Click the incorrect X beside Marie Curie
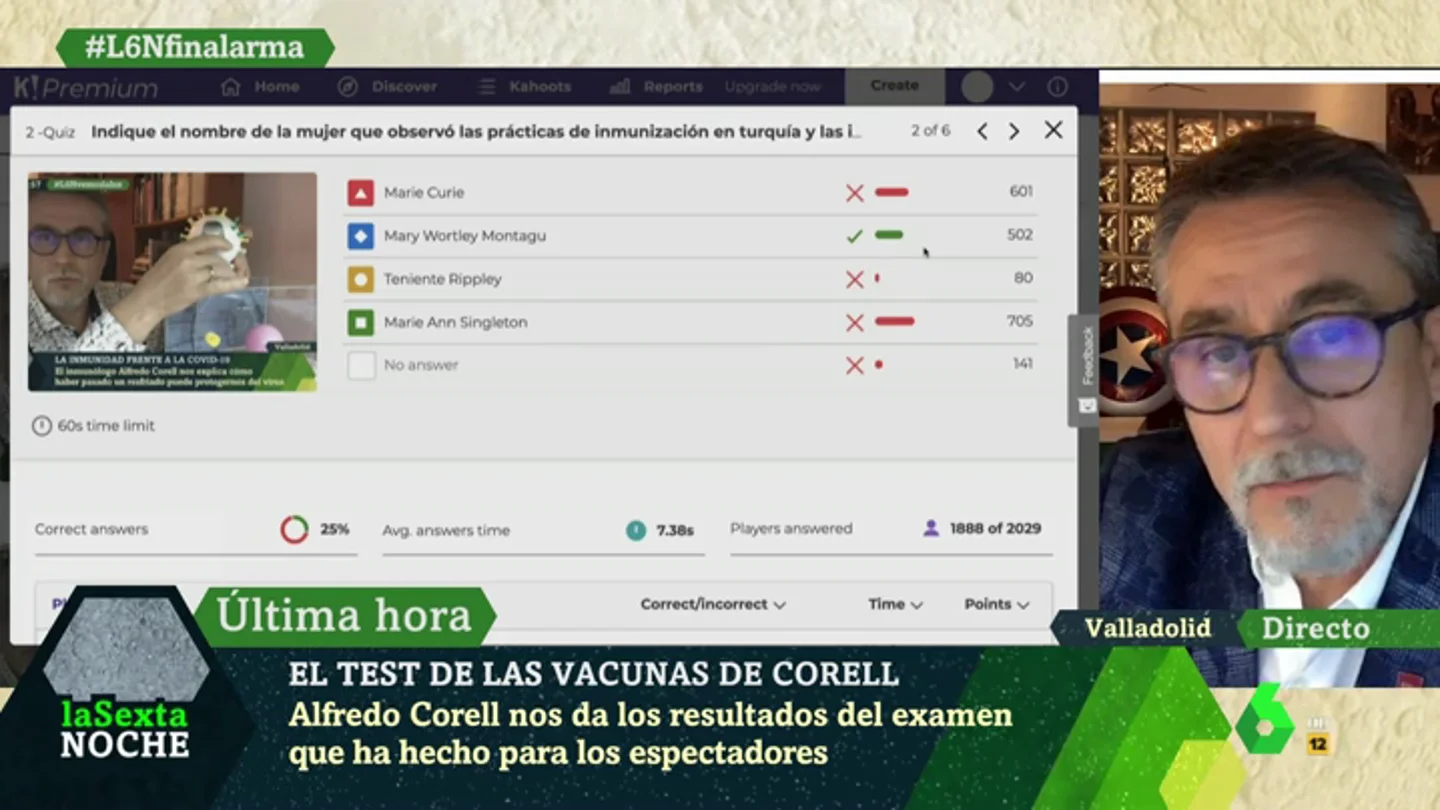The width and height of the screenshot is (1440, 810). [854, 193]
